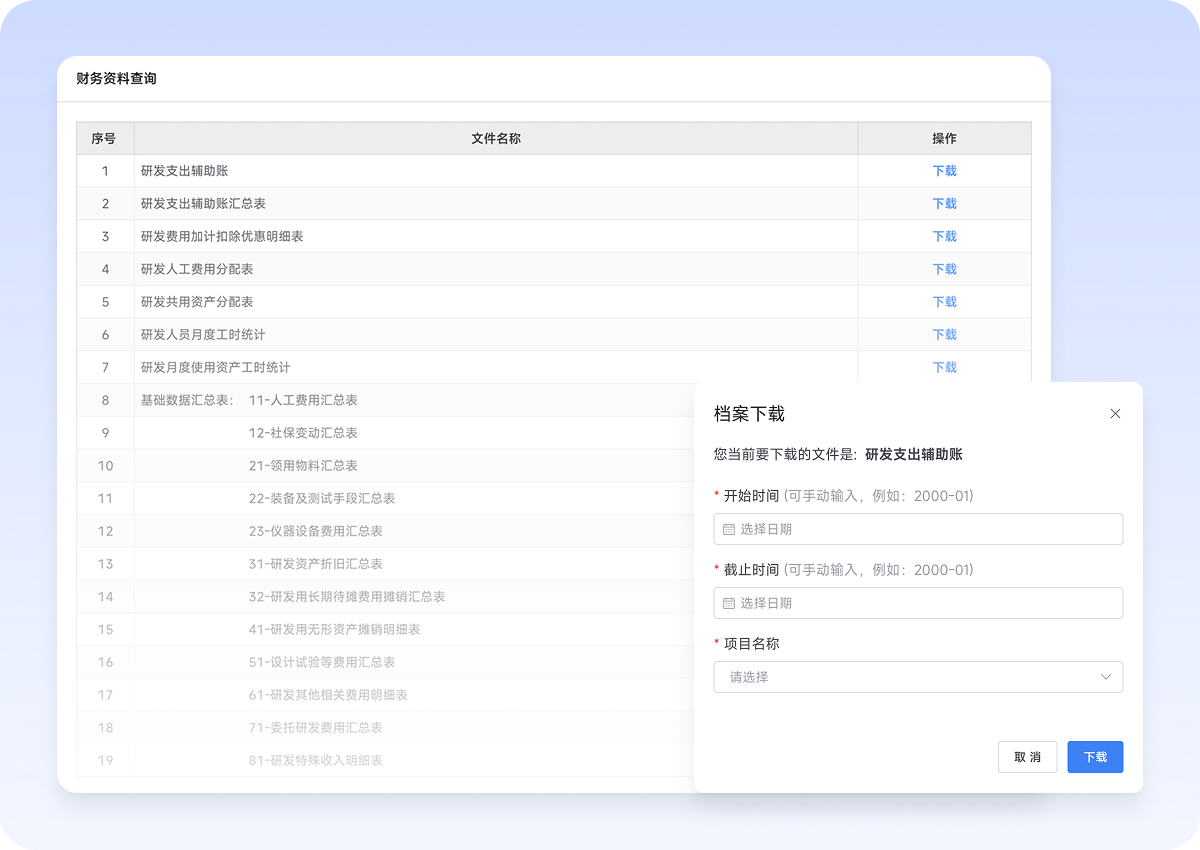This screenshot has height=850, width=1200.
Task: Expand the 项目名称 dropdown arrow
Action: point(1106,677)
